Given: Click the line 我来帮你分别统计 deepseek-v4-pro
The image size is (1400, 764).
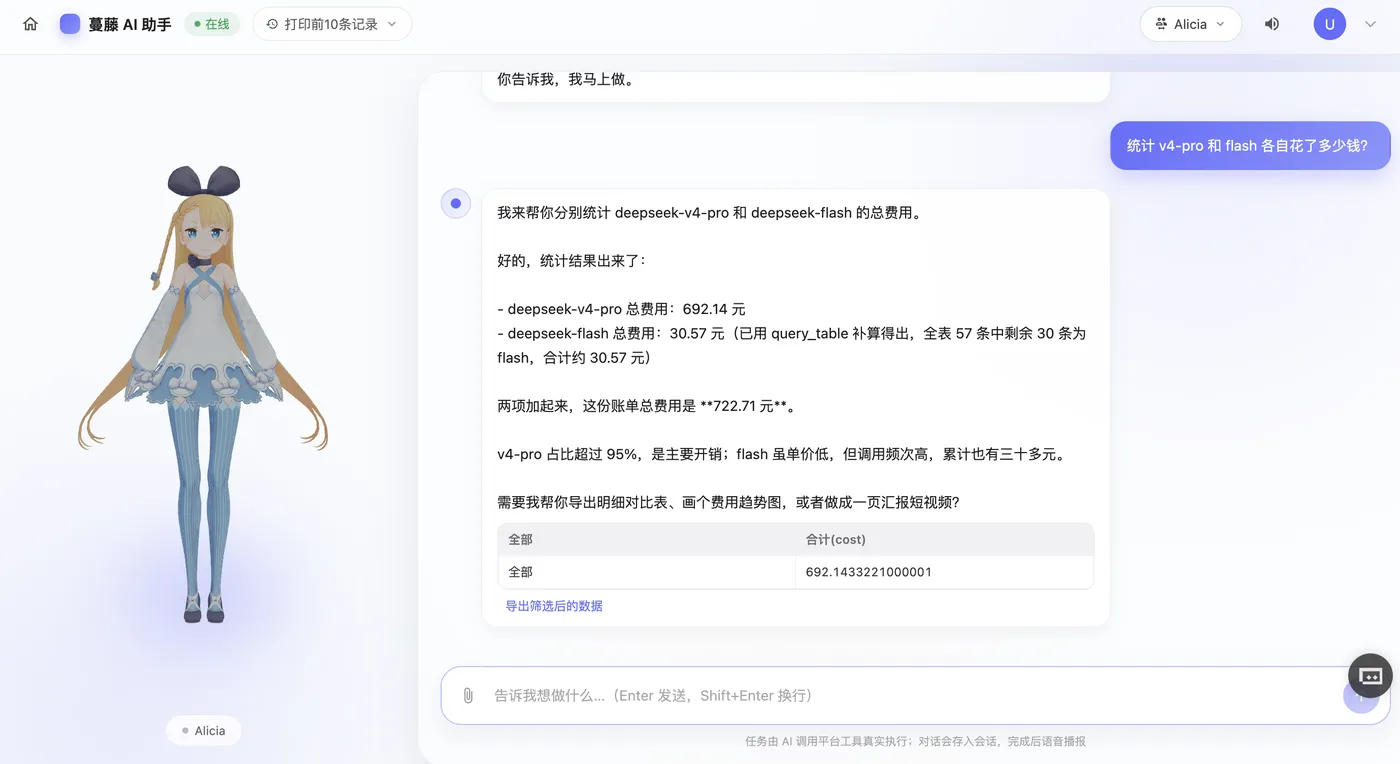Looking at the screenshot, I should [709, 213].
